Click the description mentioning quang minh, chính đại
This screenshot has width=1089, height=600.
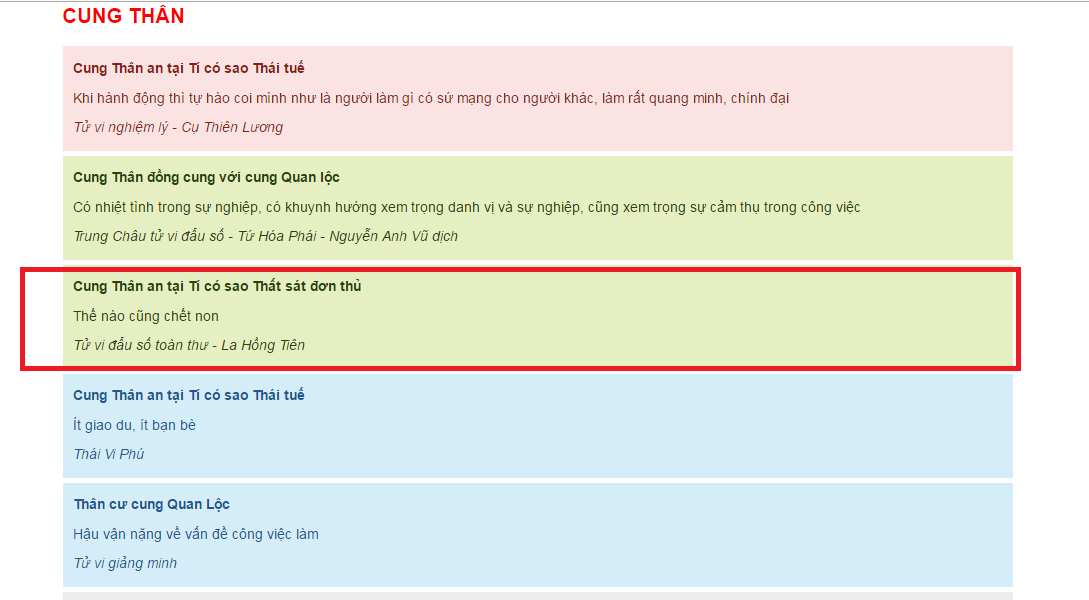432,98
